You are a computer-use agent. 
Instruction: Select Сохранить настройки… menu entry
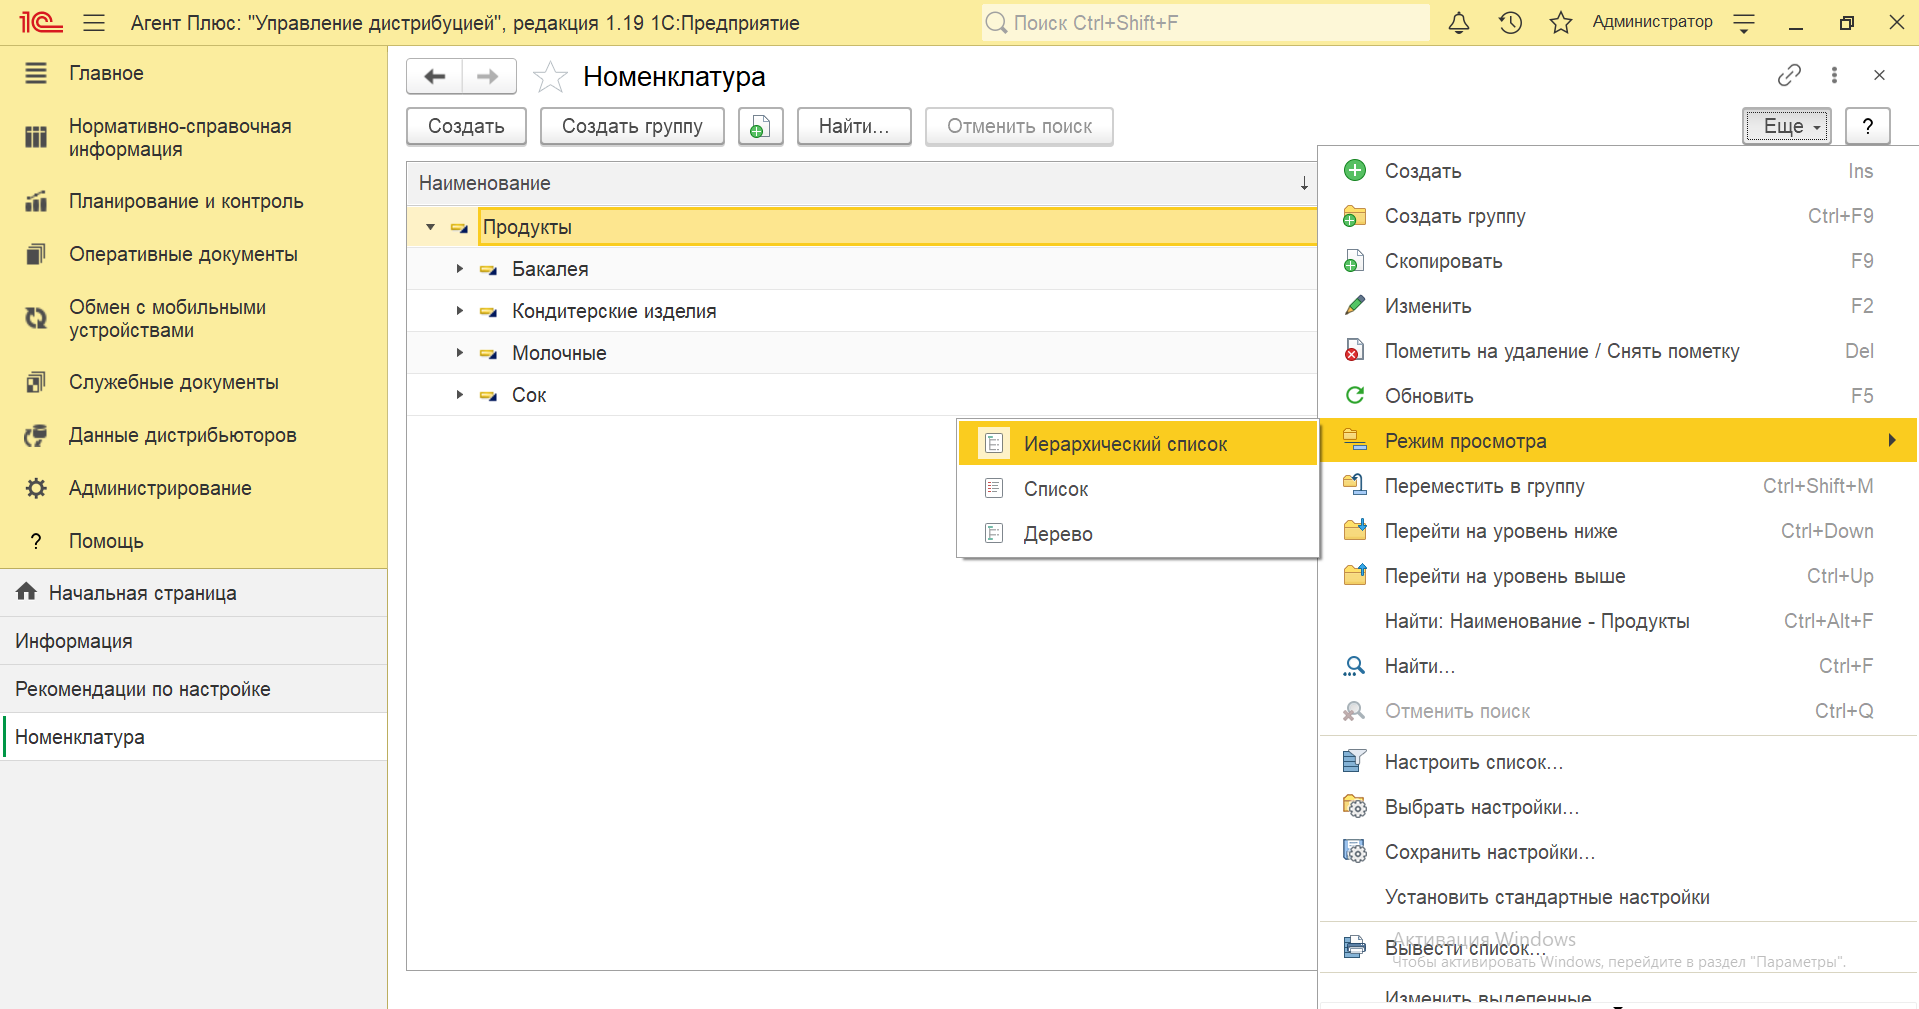click(x=1619, y=852)
